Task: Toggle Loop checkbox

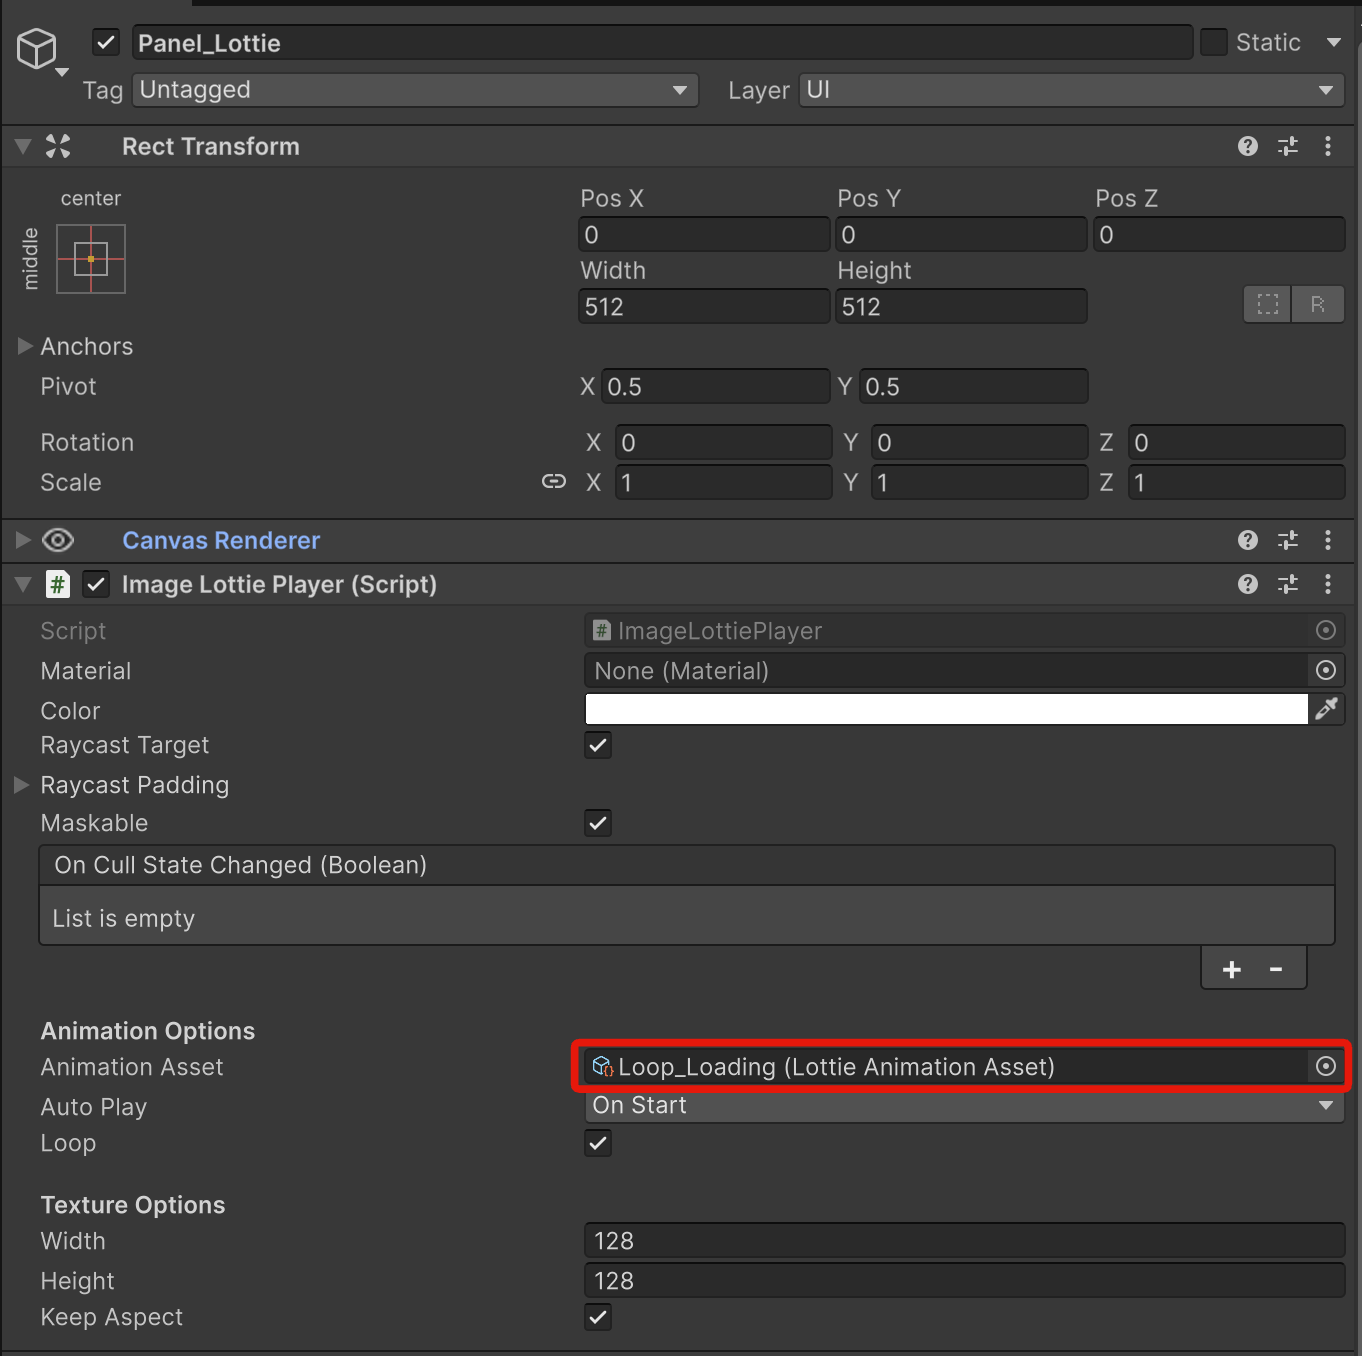Action: pyautogui.click(x=598, y=1143)
